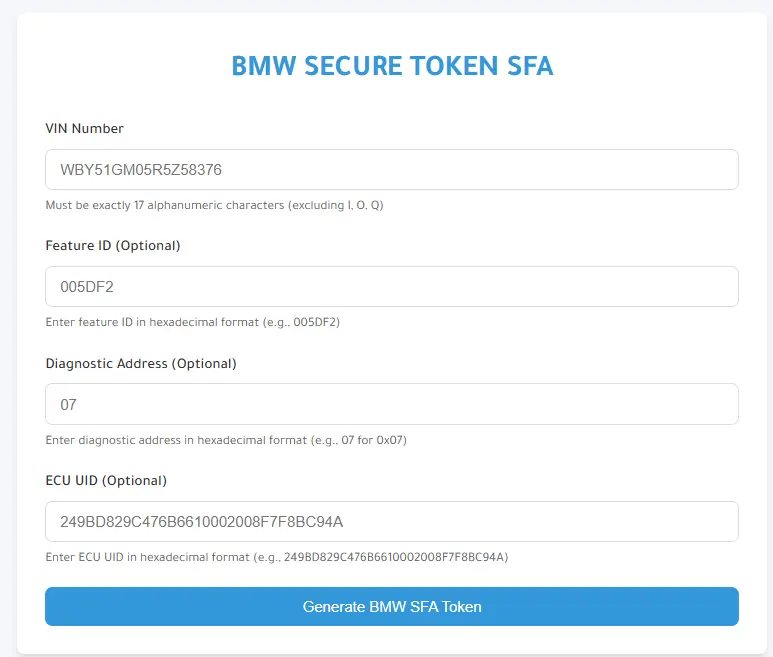Click the 'Feature ID (Optional)' label

click(113, 245)
